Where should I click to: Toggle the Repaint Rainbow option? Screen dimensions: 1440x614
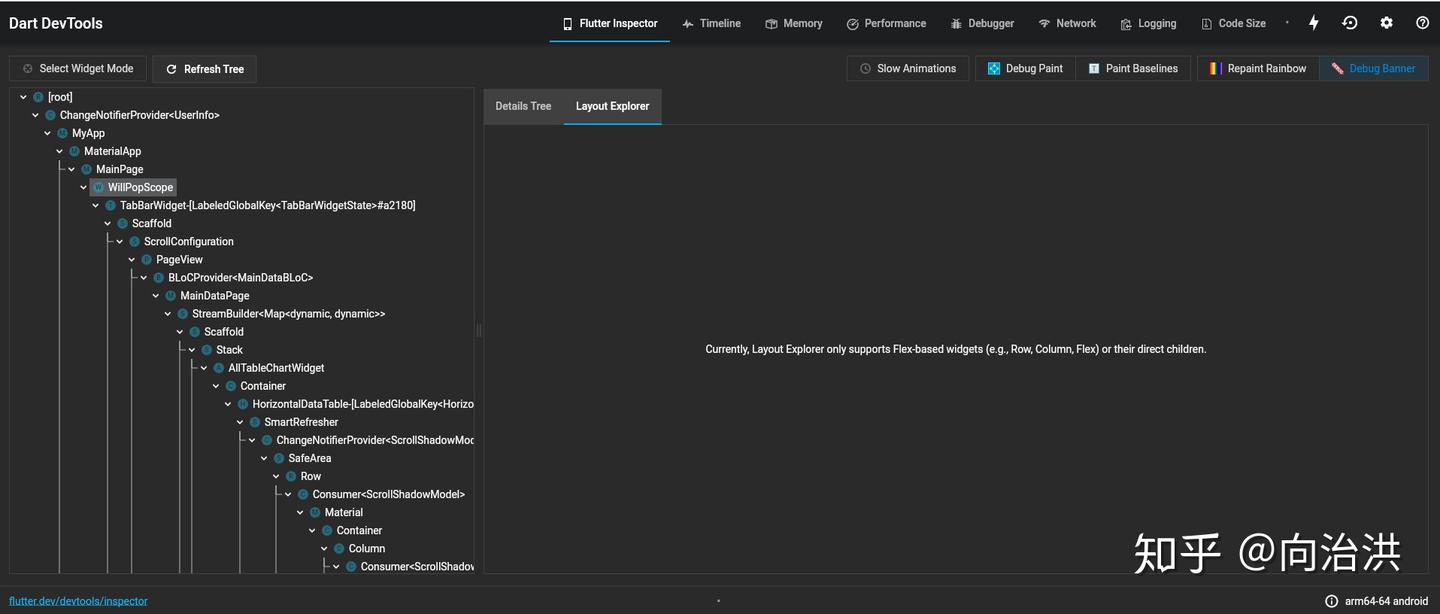click(x=1257, y=69)
